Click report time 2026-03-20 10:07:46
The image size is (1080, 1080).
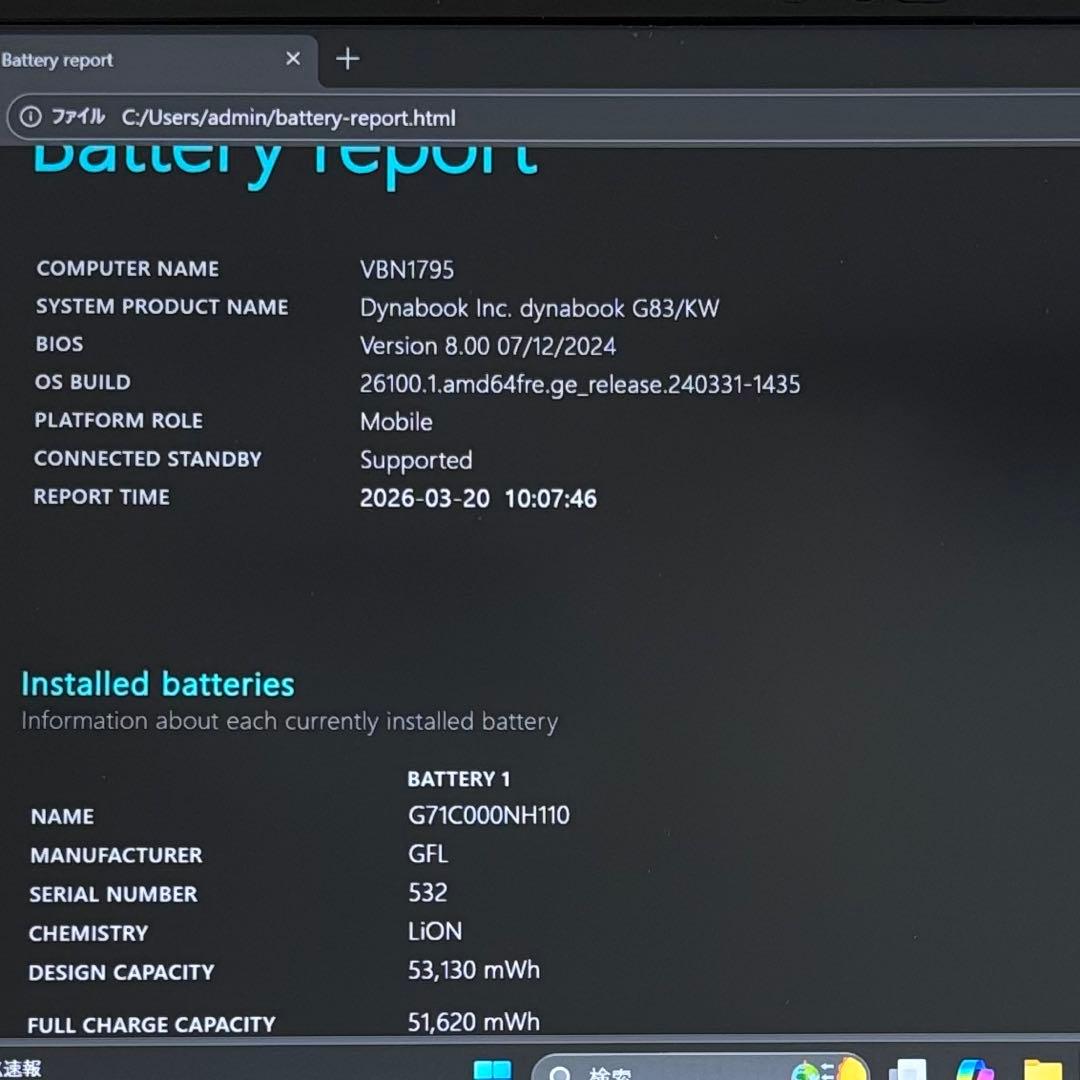click(478, 498)
